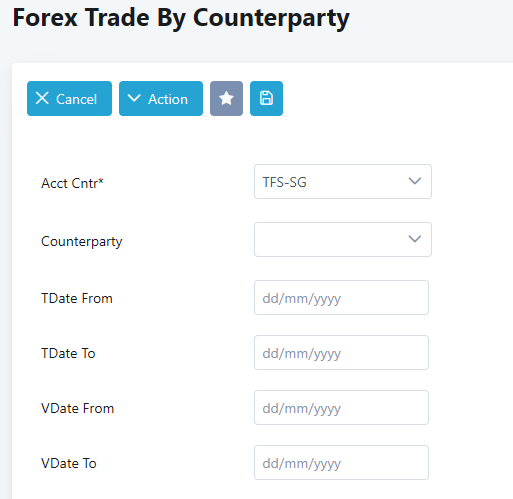Screen dimensions: 513x499
Task: Click the floppy disk save icon
Action: tap(266, 98)
